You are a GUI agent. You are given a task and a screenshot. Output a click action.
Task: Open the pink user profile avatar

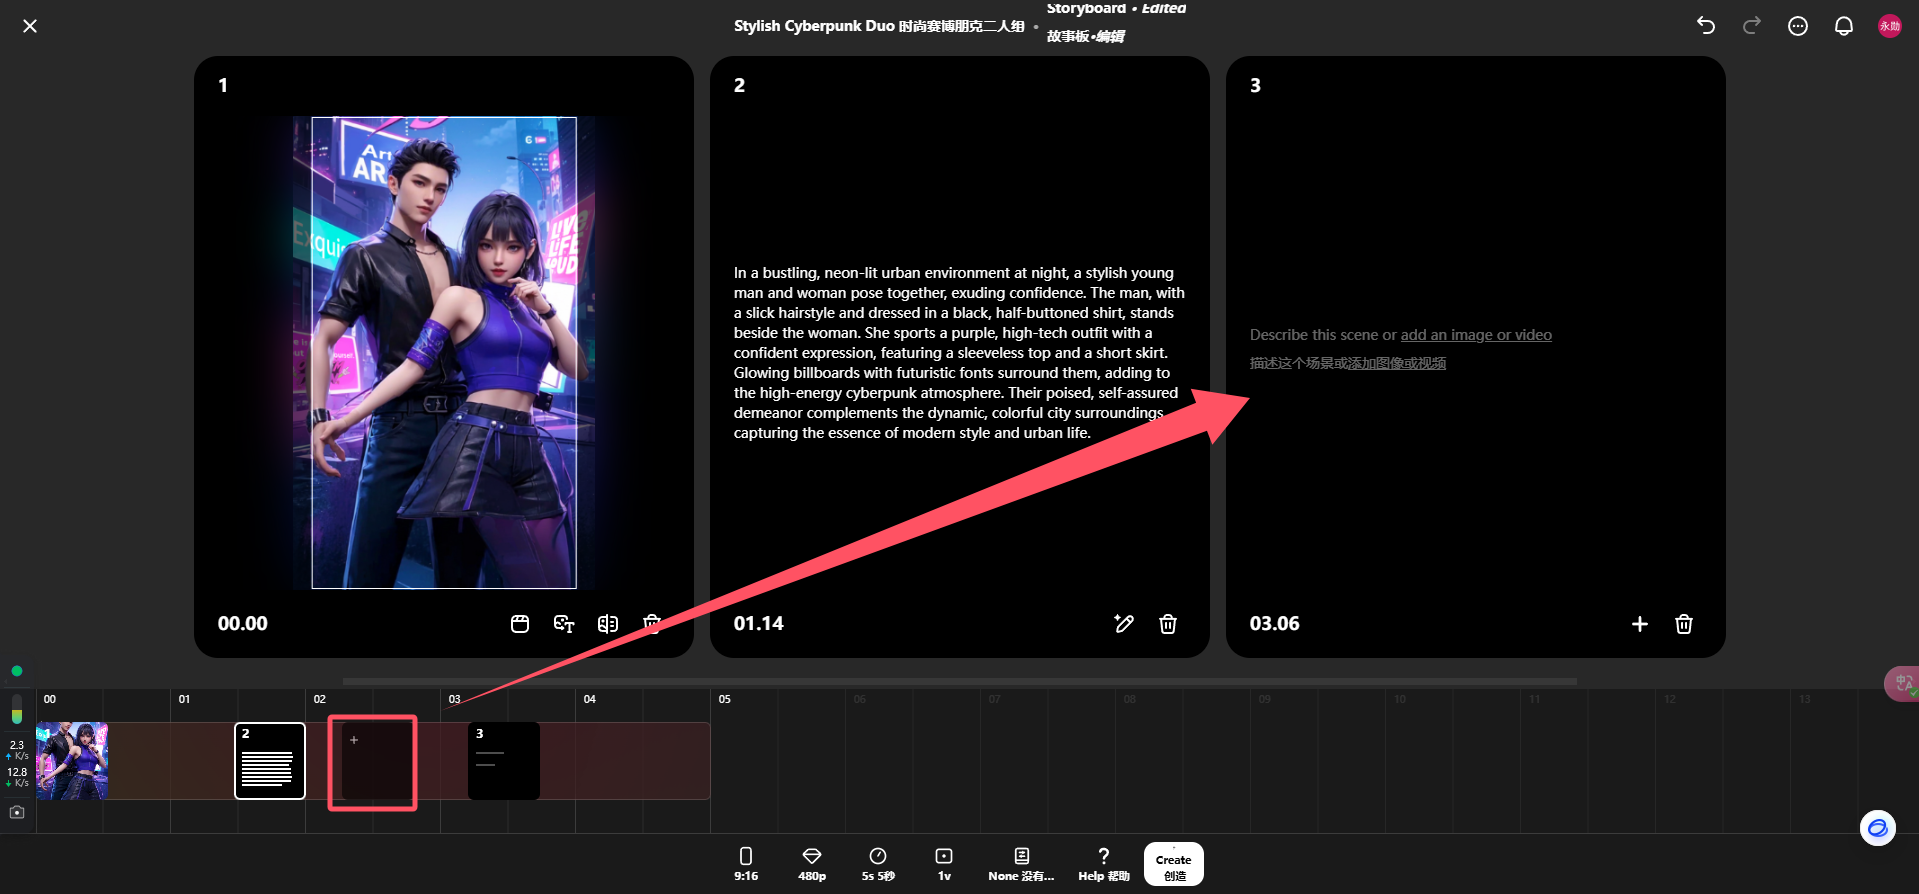(1890, 26)
